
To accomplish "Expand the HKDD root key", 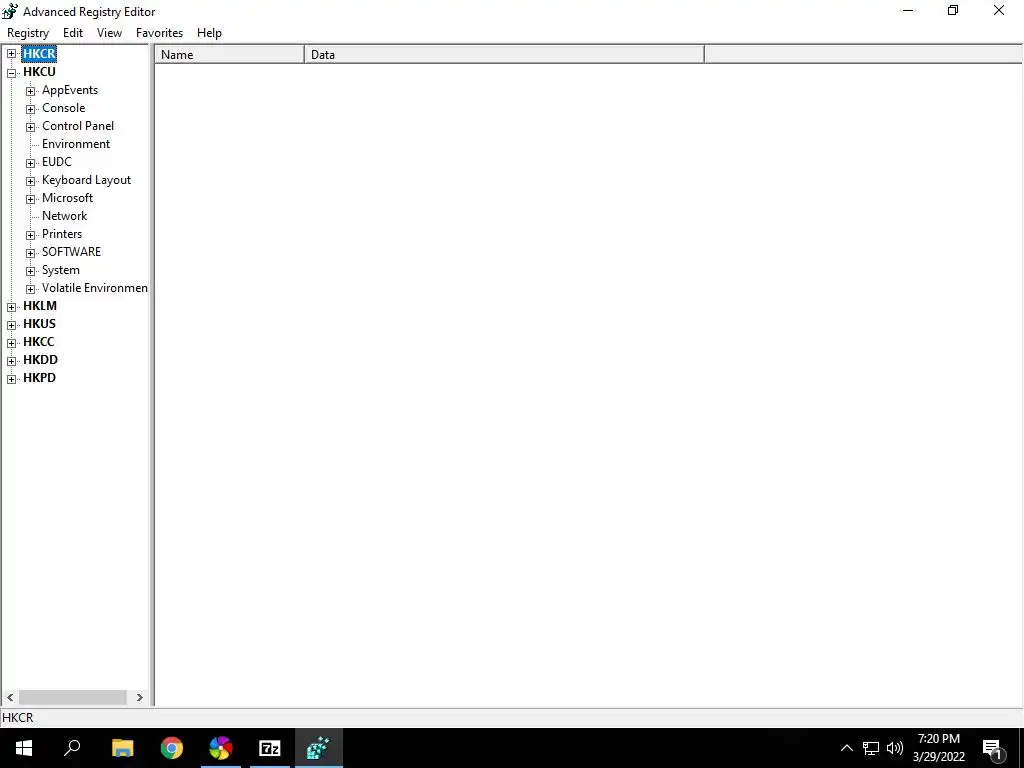I will tap(12, 360).
